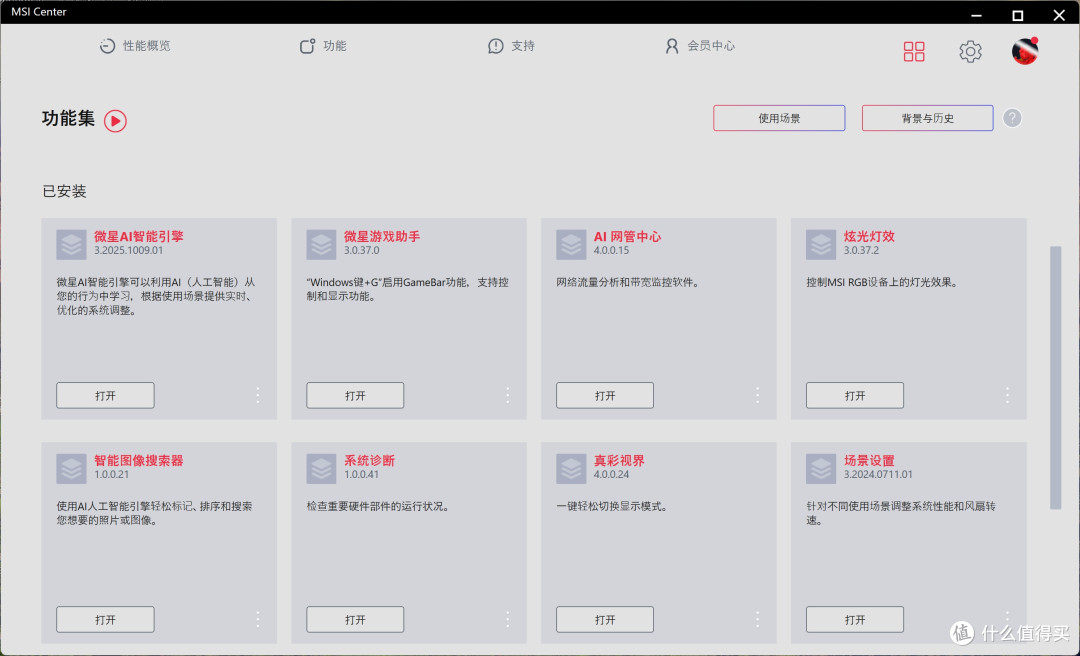Image resolution: width=1080 pixels, height=656 pixels.
Task: Go to the 性能概览 tab
Action: point(135,46)
